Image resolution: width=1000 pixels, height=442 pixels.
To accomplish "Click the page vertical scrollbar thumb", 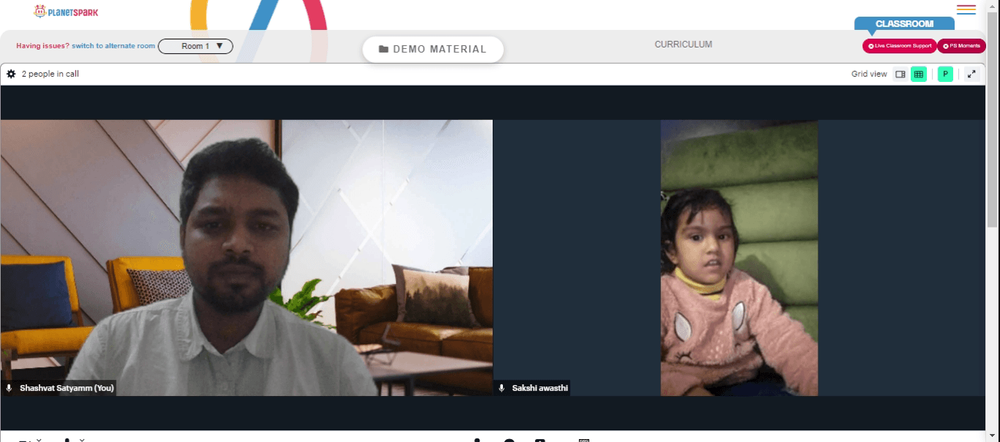I will point(992,120).
